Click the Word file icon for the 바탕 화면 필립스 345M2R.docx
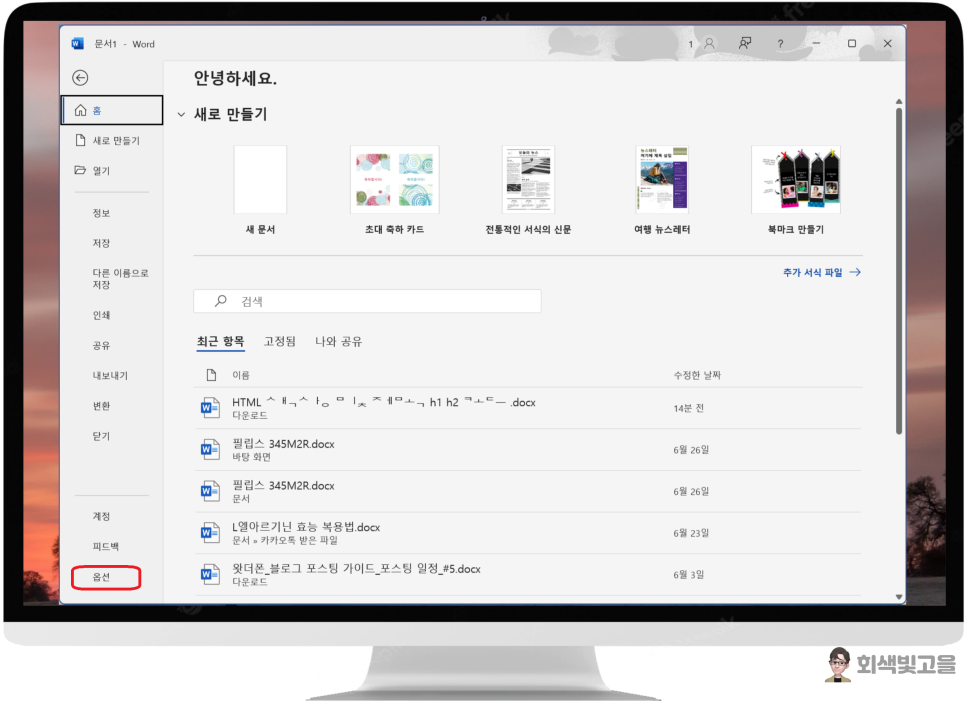The width and height of the screenshot is (966, 701). tap(209, 450)
